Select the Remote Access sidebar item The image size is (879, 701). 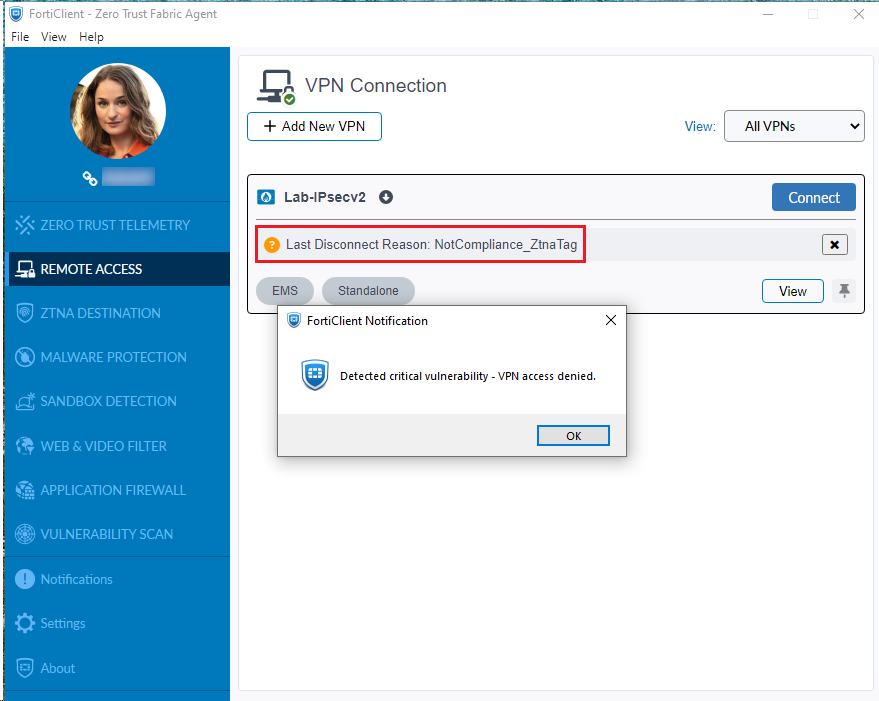119,269
